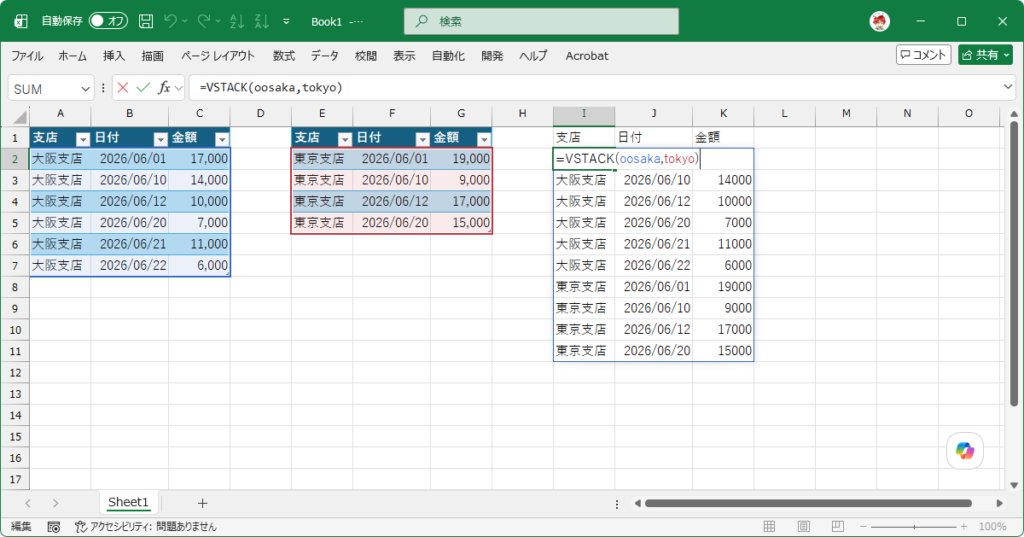Expand the formula bar chevron
Image resolution: width=1024 pixels, height=537 pixels.
tap(1008, 87)
